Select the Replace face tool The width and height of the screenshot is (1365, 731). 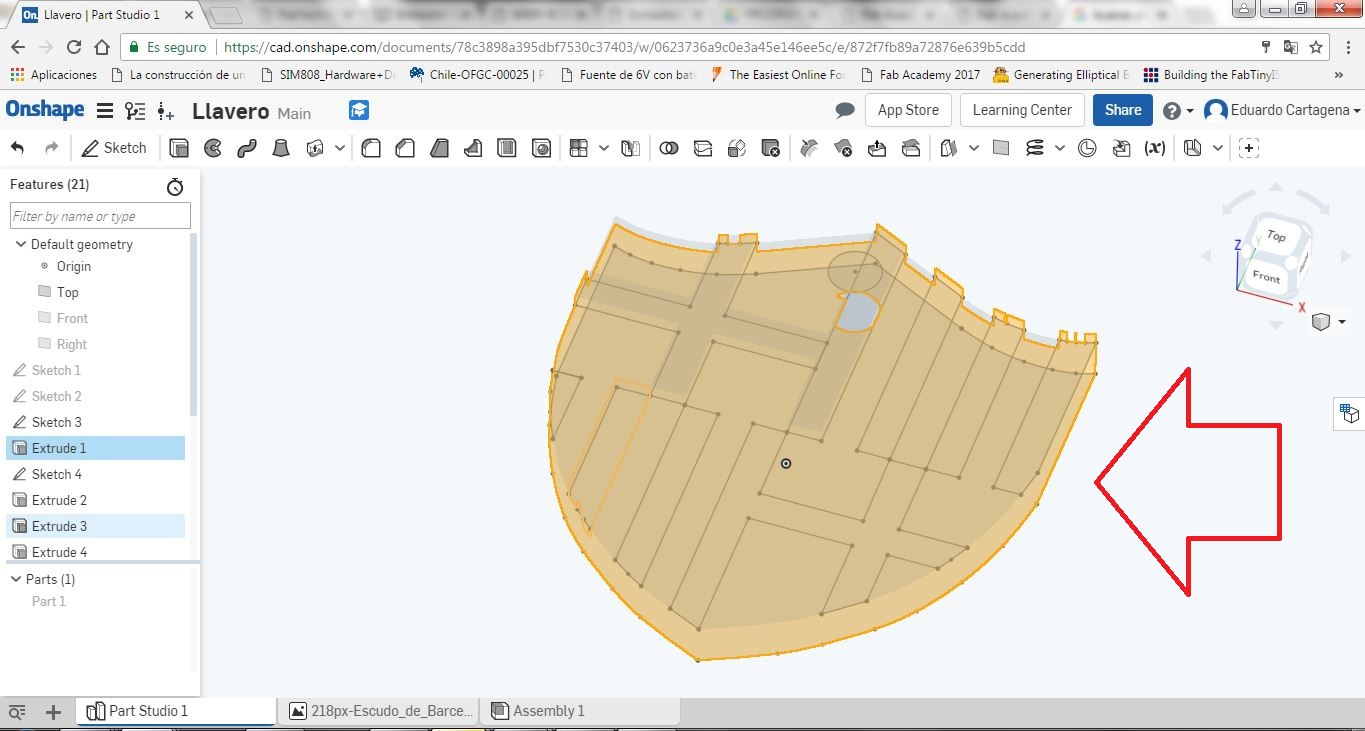pyautogui.click(x=911, y=148)
